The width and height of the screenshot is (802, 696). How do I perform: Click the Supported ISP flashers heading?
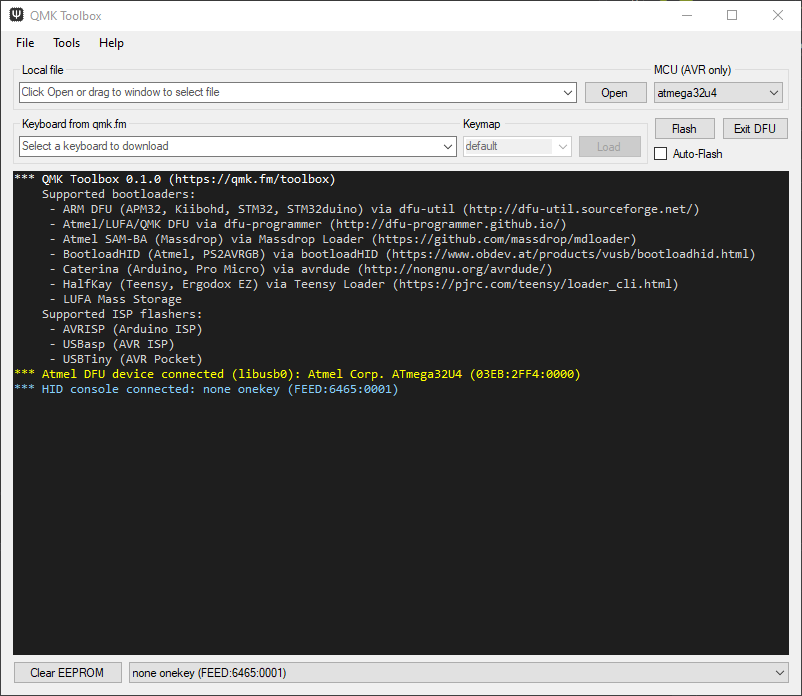[122, 314]
